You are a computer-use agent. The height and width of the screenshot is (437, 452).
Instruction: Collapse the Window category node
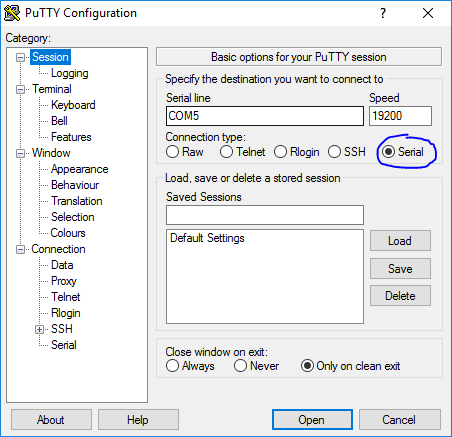(x=20, y=154)
